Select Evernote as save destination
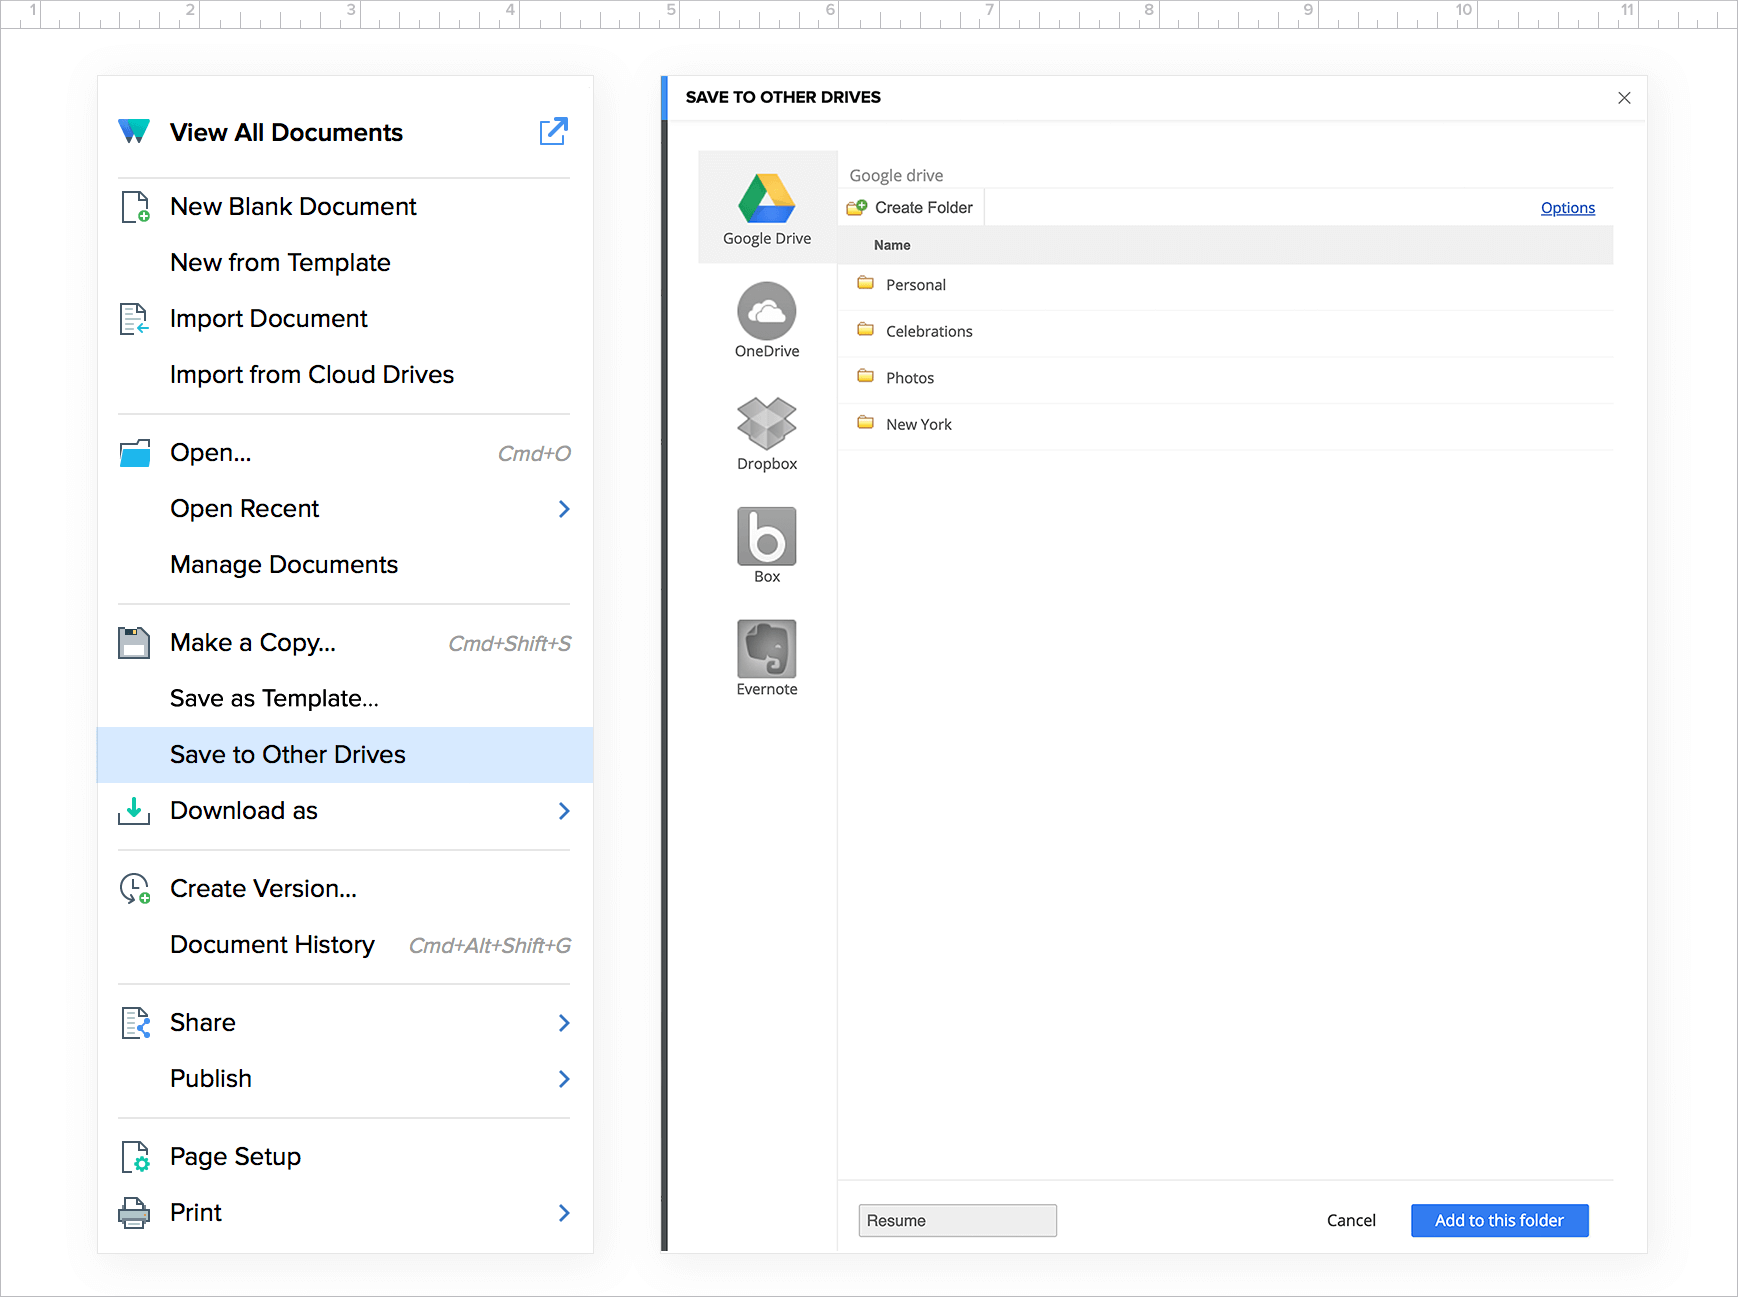The image size is (1738, 1297). click(766, 650)
